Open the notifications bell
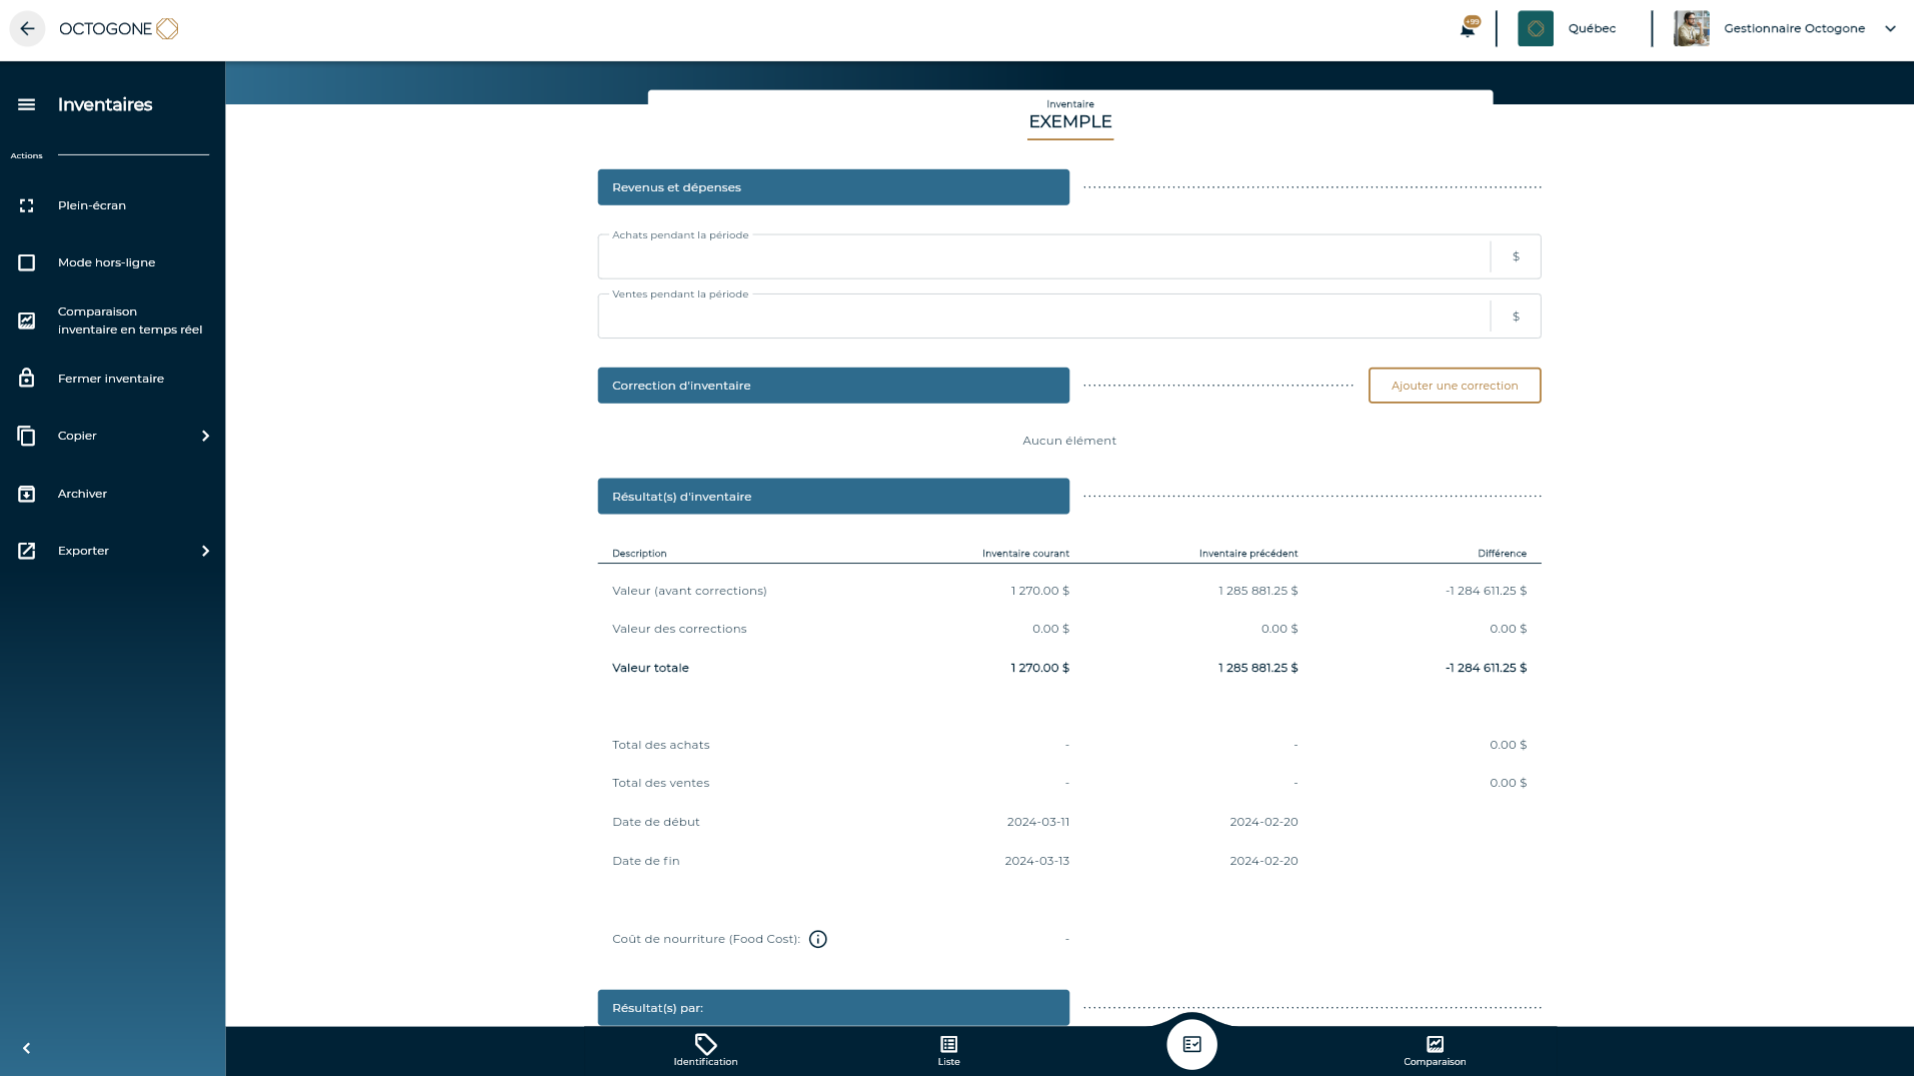 coord(1467,28)
